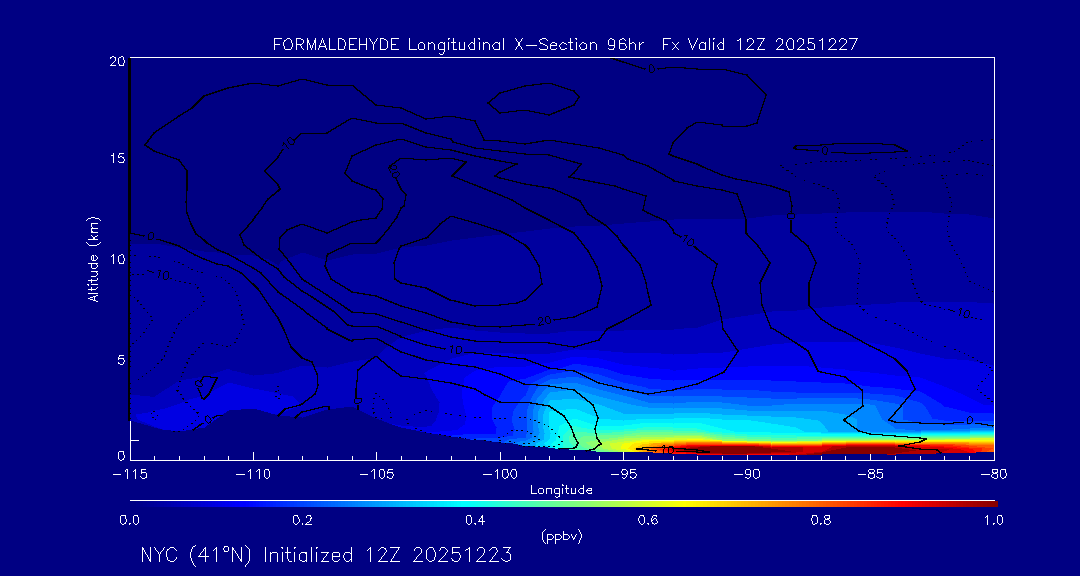1080x576 pixels.
Task: Click the '(ppbv)' units label
Action: point(562,537)
